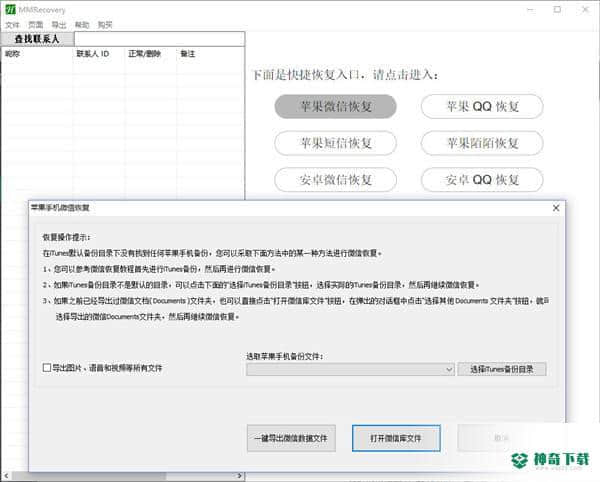
Task: Click the 打开微信库文件 button
Action: (396, 438)
